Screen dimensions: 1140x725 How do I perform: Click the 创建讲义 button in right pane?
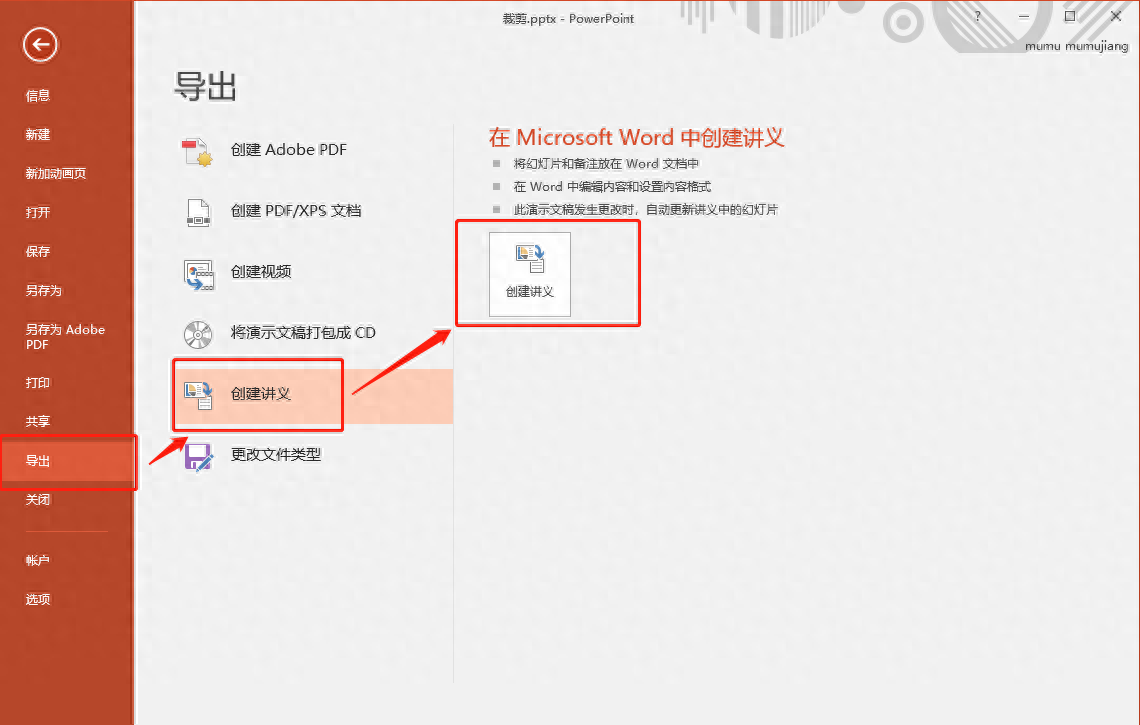(x=529, y=274)
